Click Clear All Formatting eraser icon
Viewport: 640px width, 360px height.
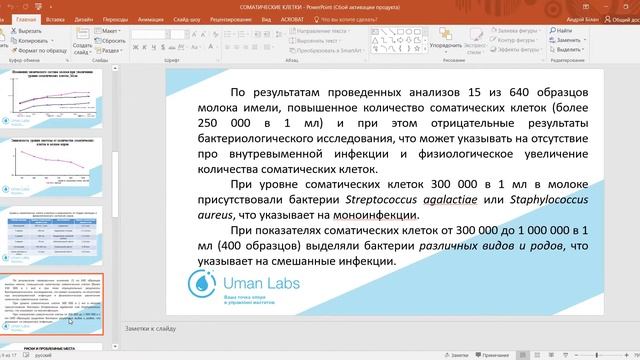tap(216, 35)
